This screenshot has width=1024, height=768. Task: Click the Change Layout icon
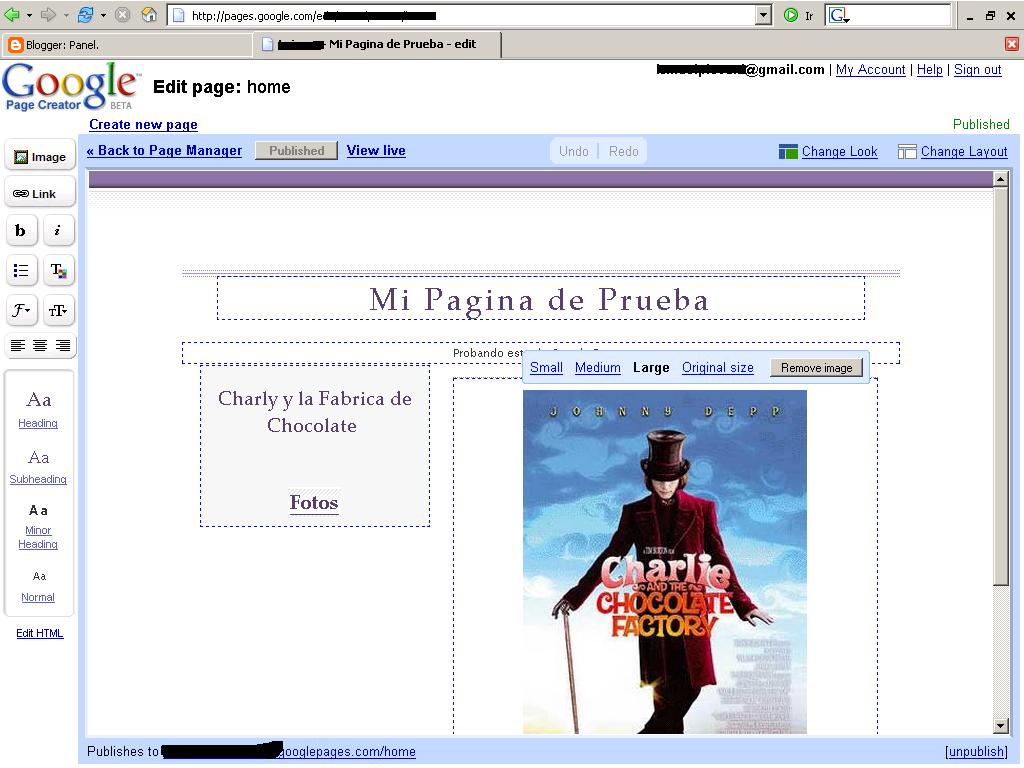(x=907, y=152)
